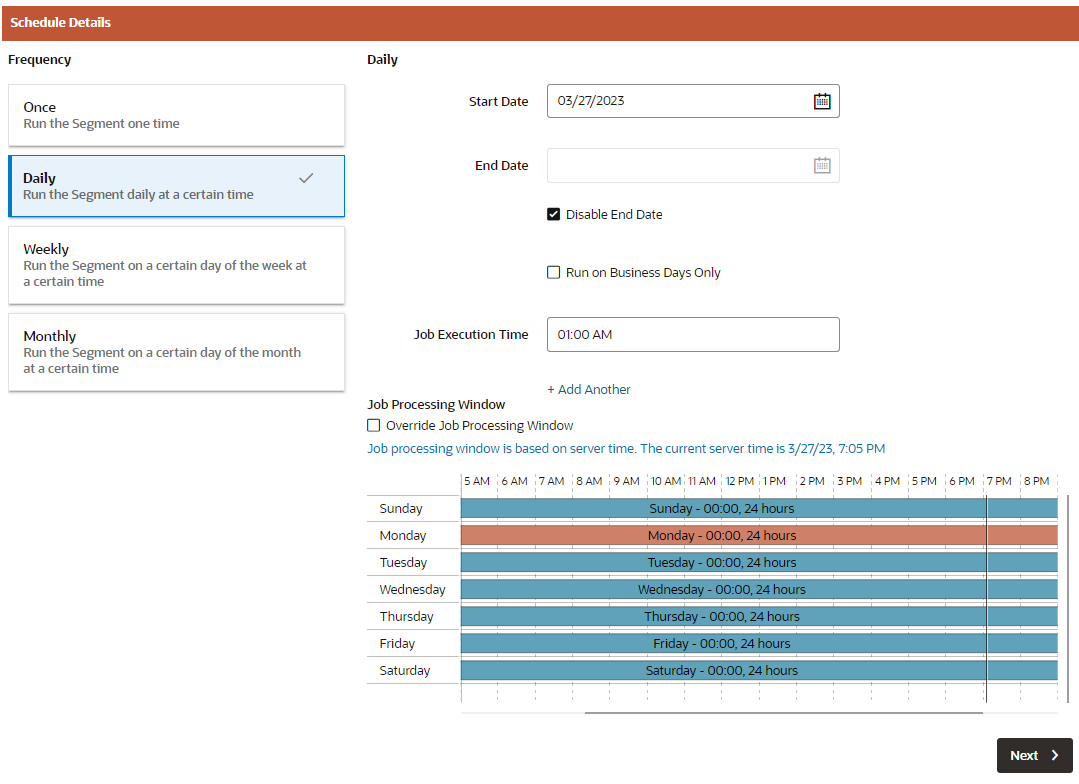Click the Wednesday processing window bar
1079x784 pixels.
coord(759,589)
